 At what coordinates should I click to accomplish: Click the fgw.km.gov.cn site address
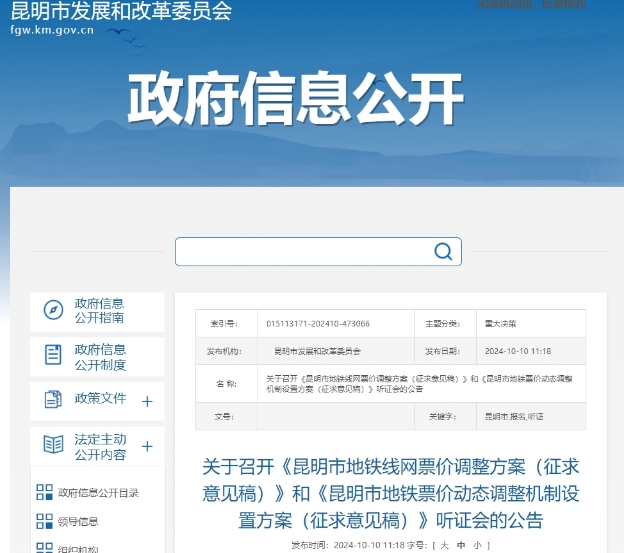(52, 30)
